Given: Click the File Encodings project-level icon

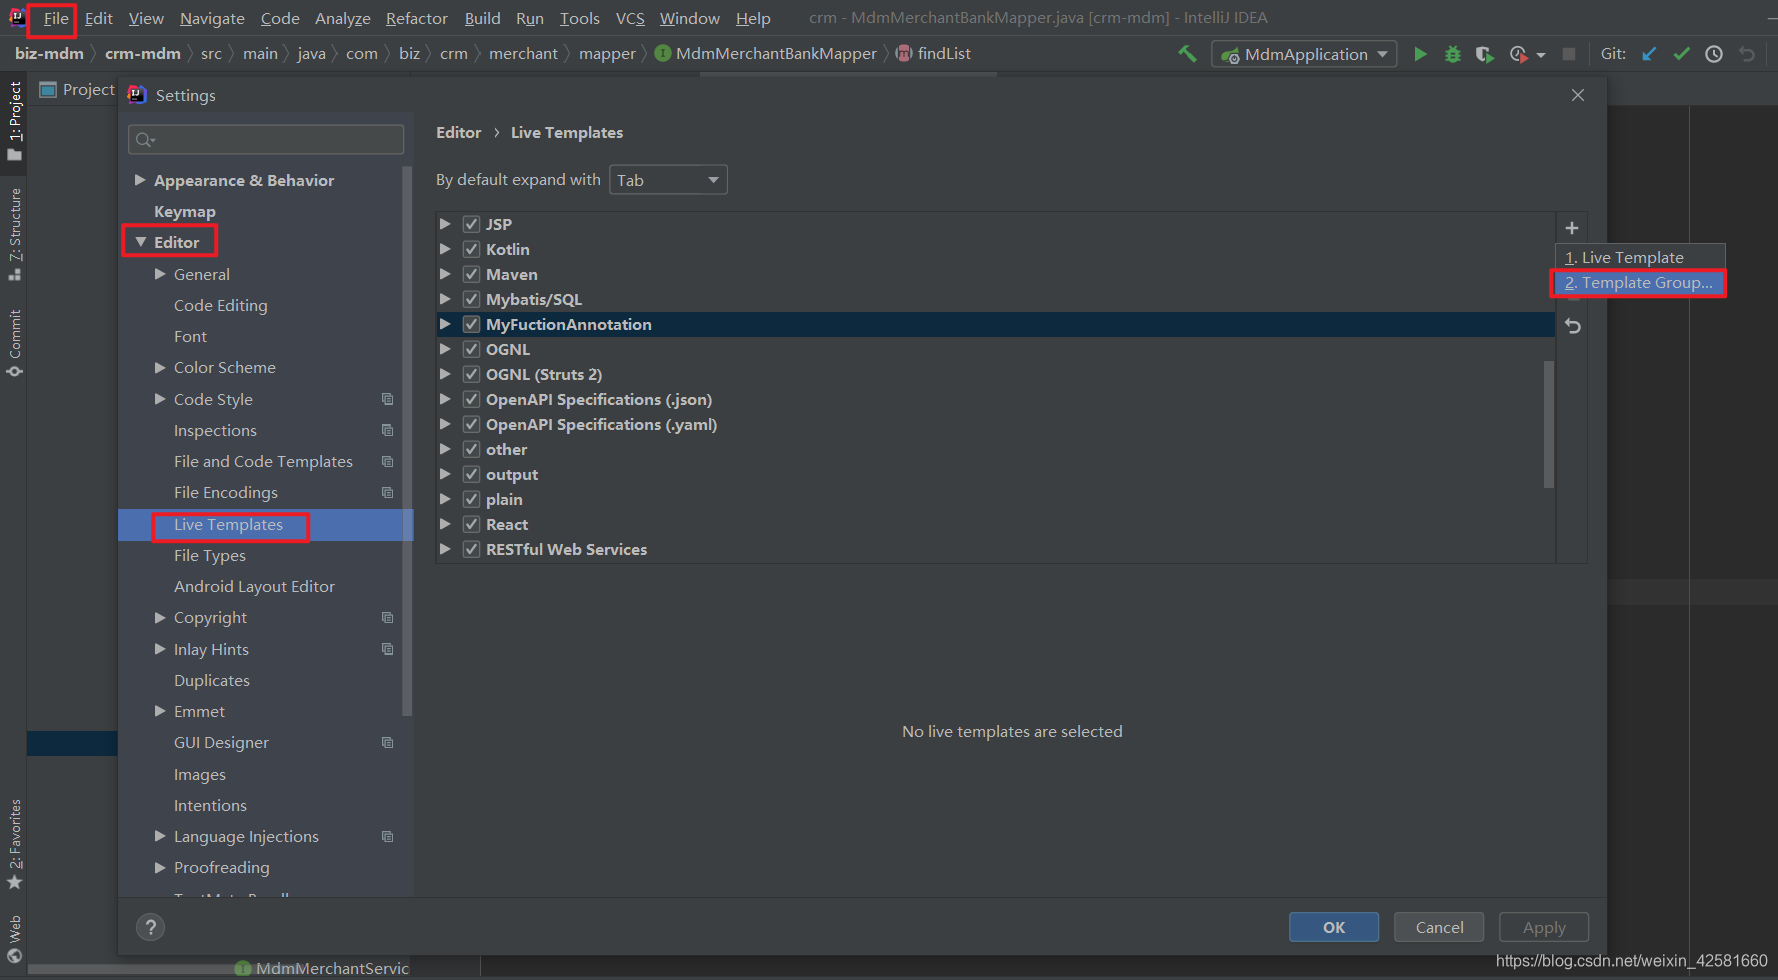Looking at the screenshot, I should (388, 492).
